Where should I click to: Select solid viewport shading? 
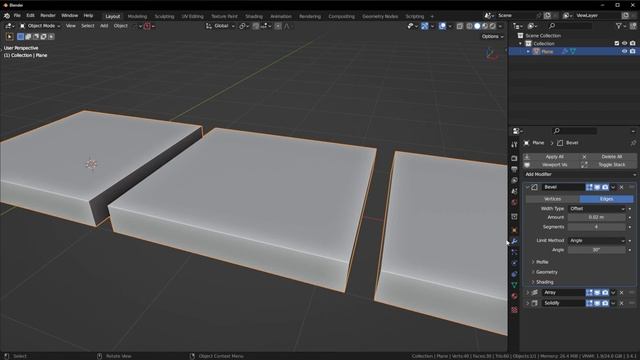pos(477,26)
